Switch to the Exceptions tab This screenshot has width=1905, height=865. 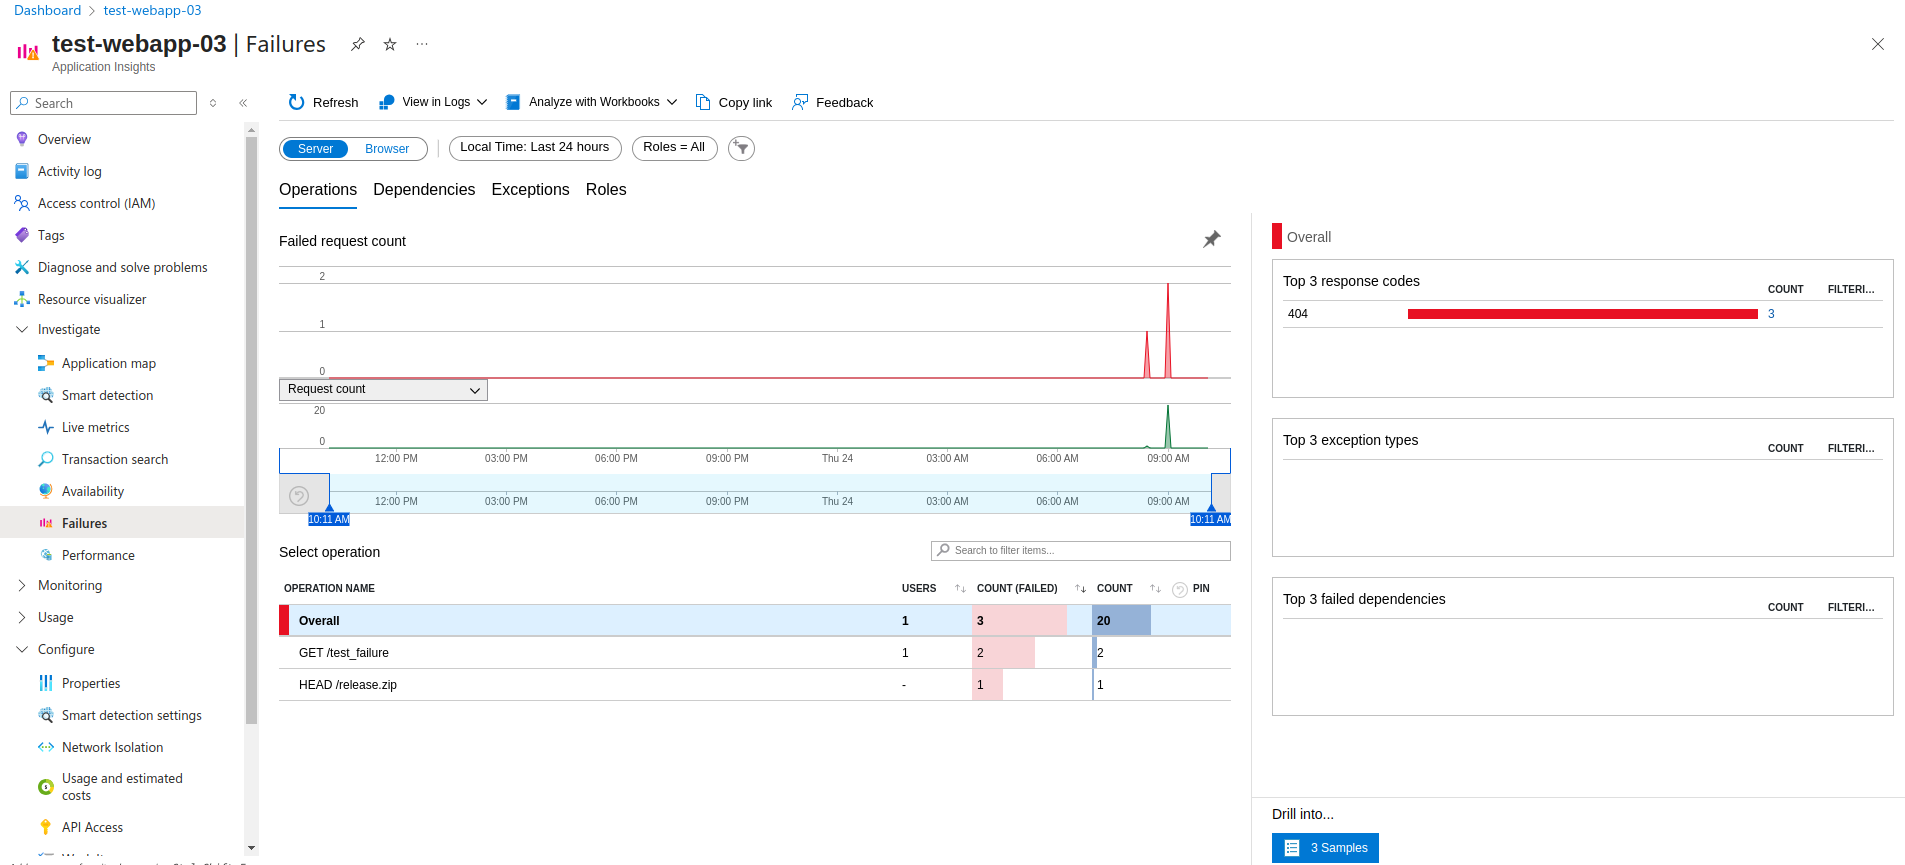pos(530,189)
